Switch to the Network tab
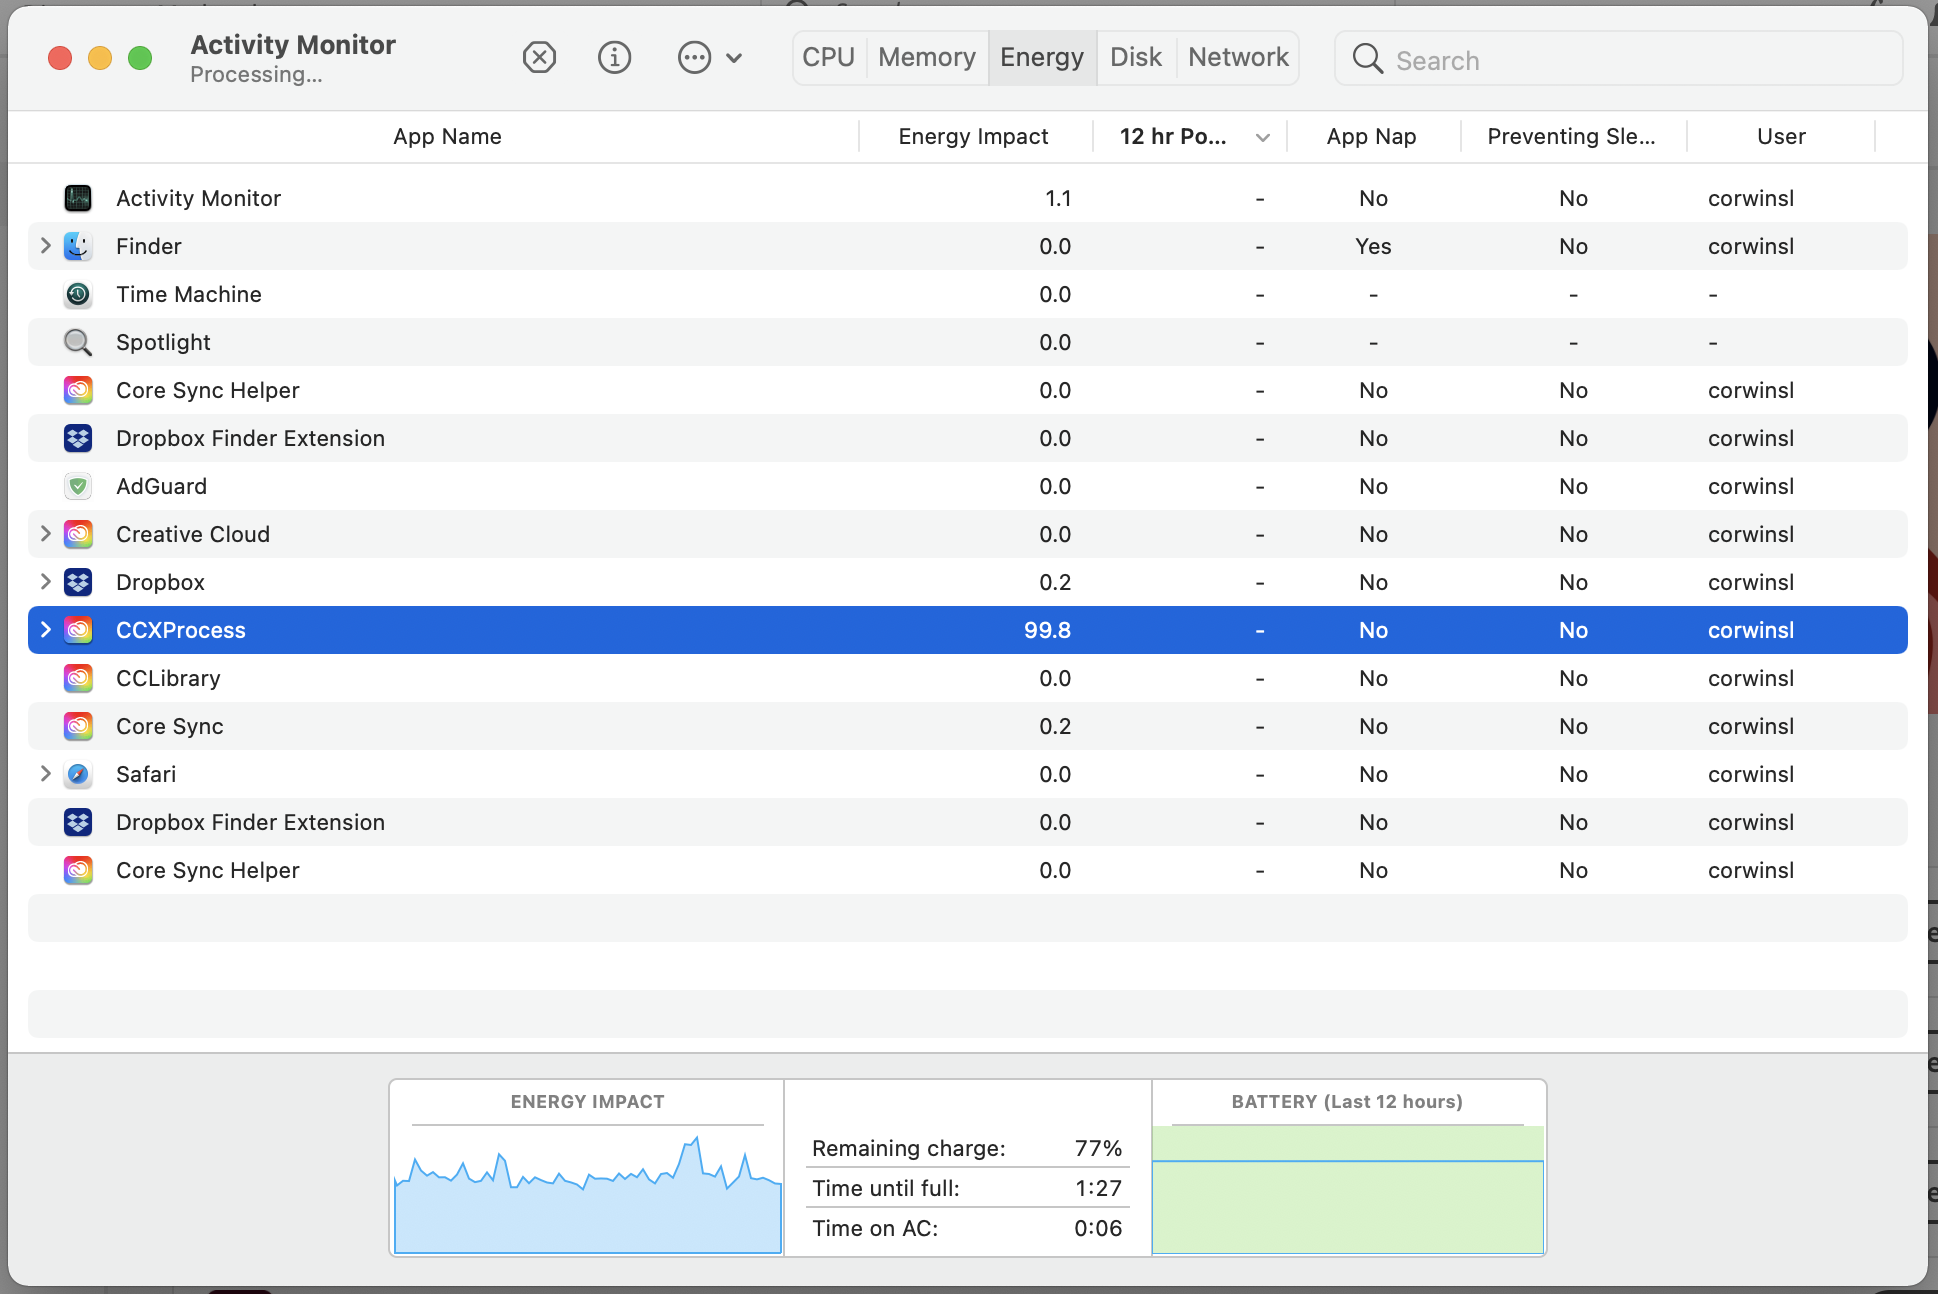This screenshot has width=1938, height=1294. (1237, 57)
